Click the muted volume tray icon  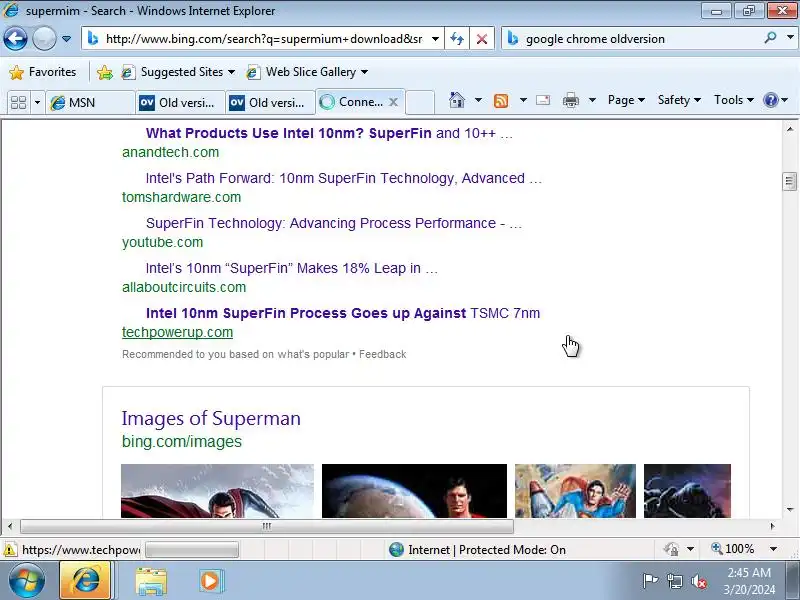pyautogui.click(x=699, y=581)
